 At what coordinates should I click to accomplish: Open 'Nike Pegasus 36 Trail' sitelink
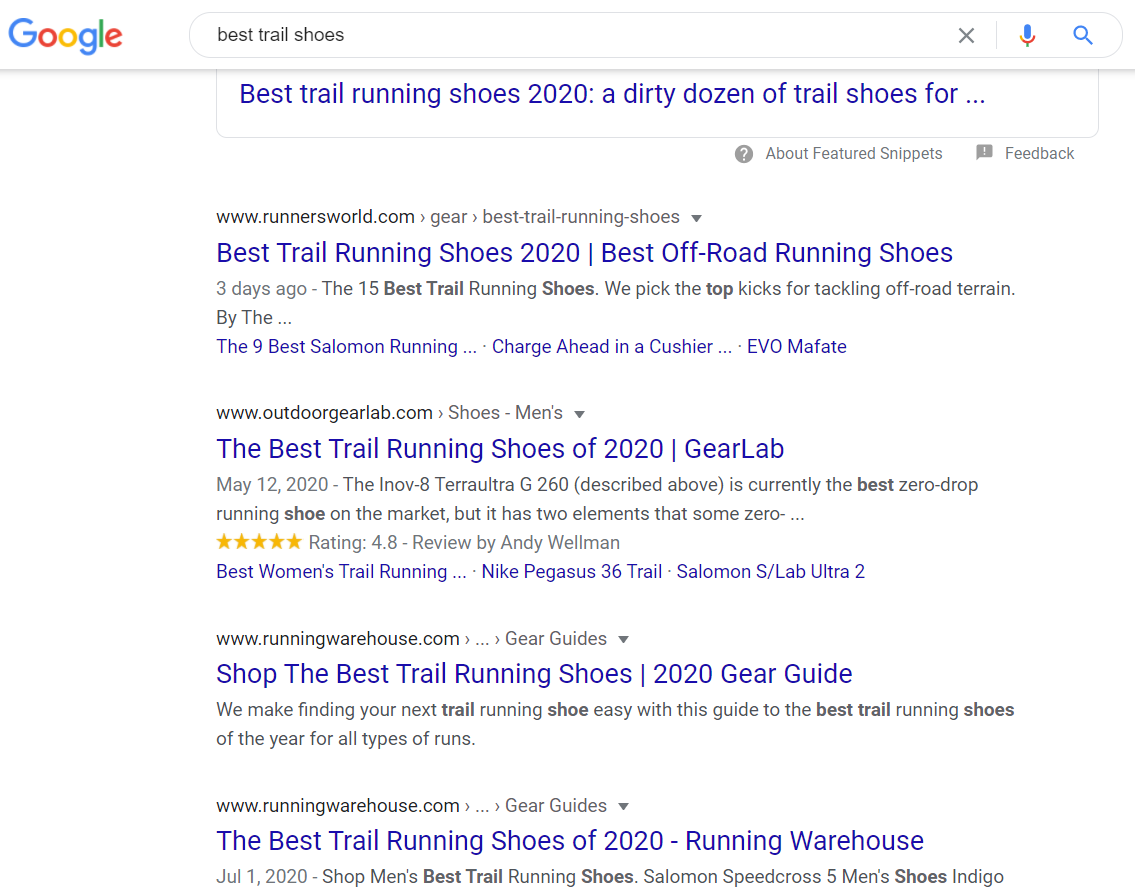tap(572, 572)
